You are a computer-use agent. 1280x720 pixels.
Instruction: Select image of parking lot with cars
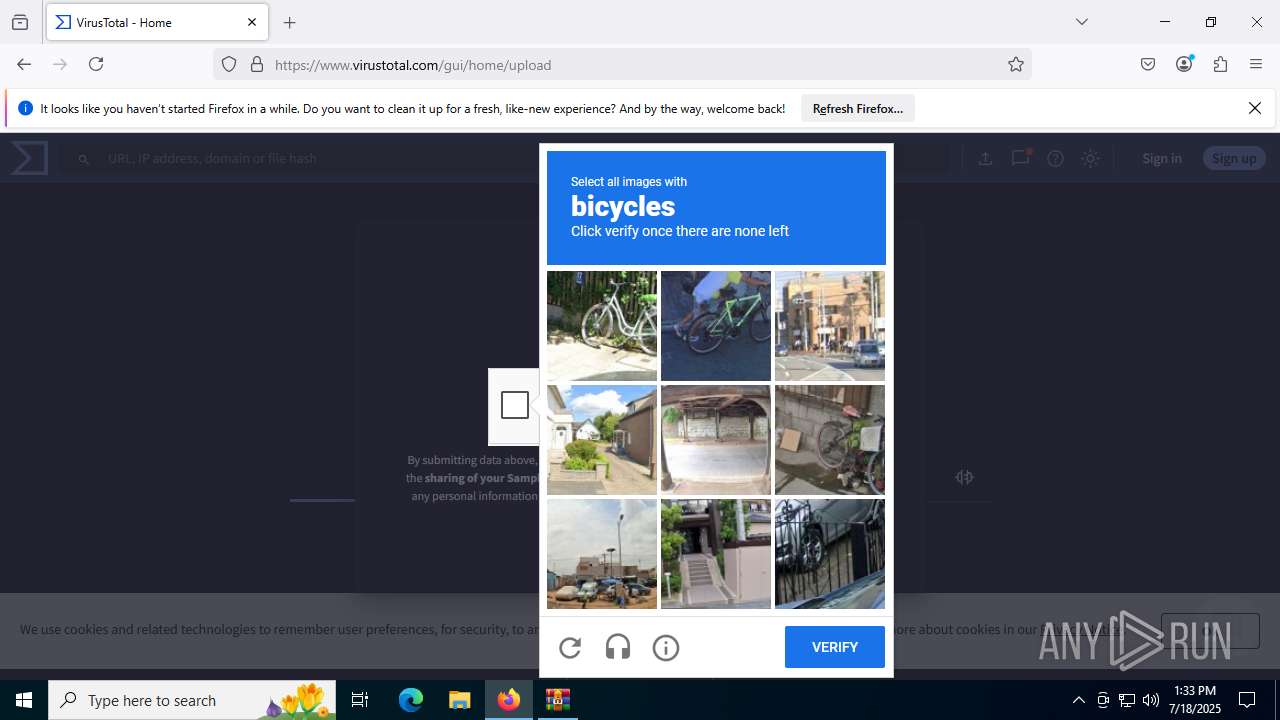click(602, 554)
